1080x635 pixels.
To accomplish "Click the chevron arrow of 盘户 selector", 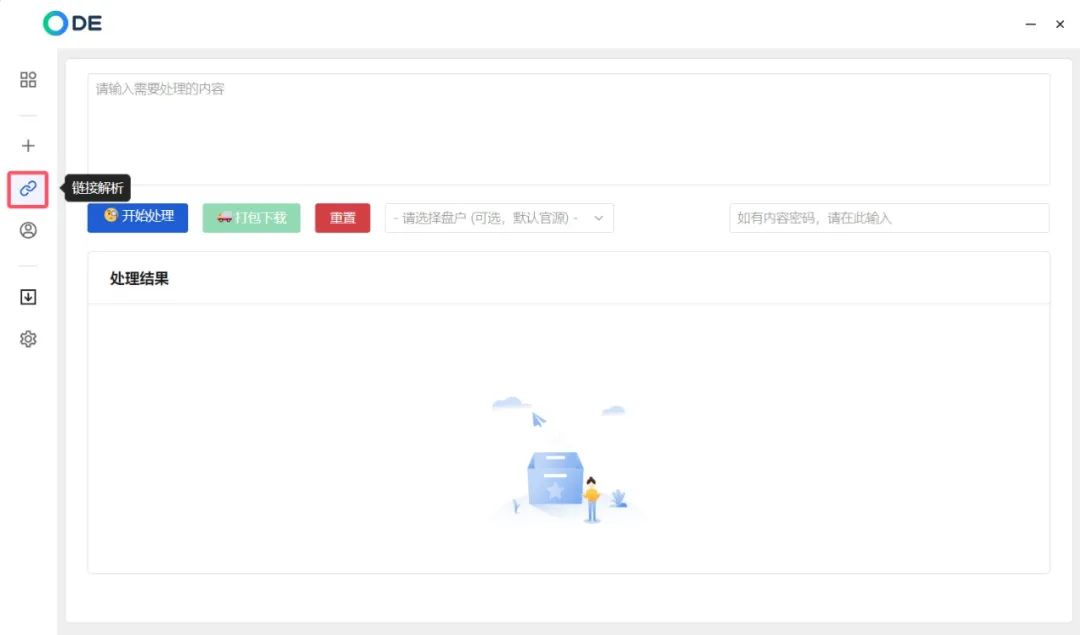I will 599,218.
